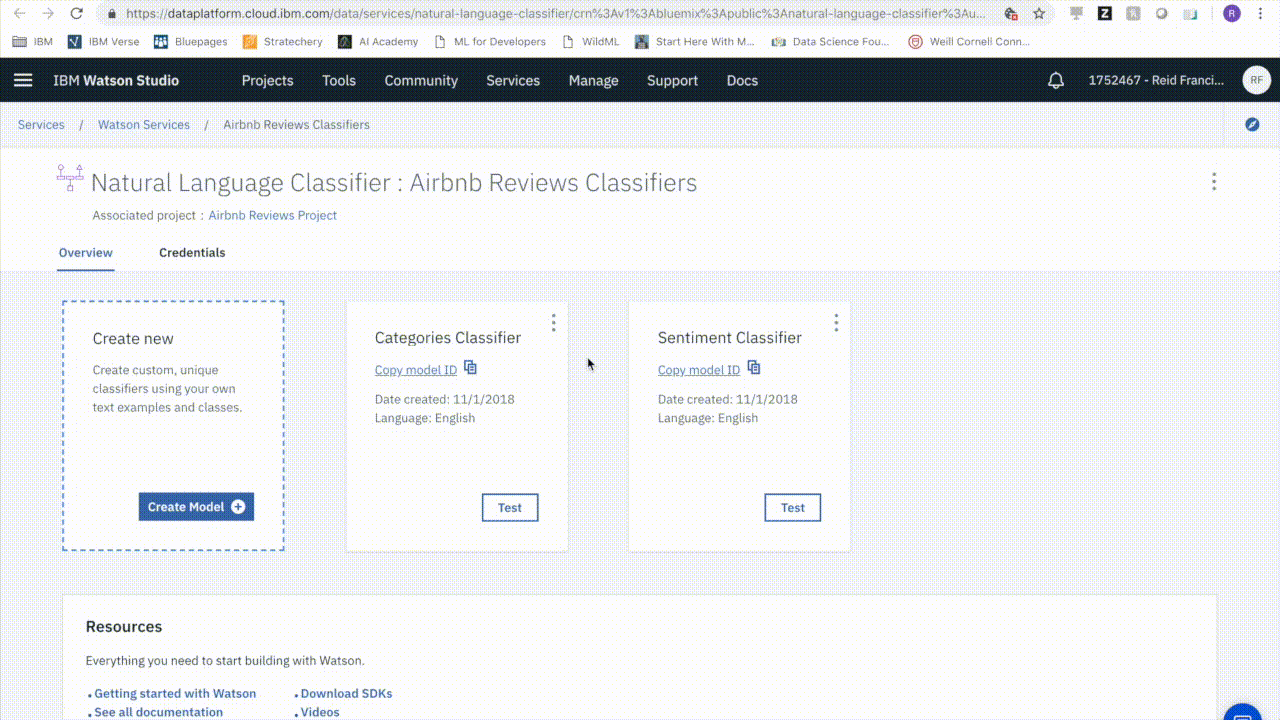Click Copy model ID under Categories Classifier
Viewport: 1280px width, 720px height.
pos(416,370)
